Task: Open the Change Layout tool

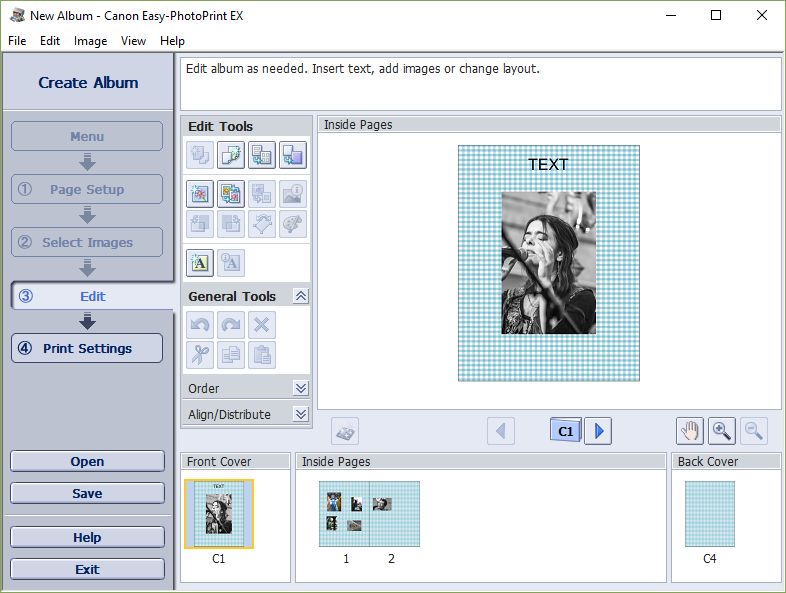Action: click(262, 154)
